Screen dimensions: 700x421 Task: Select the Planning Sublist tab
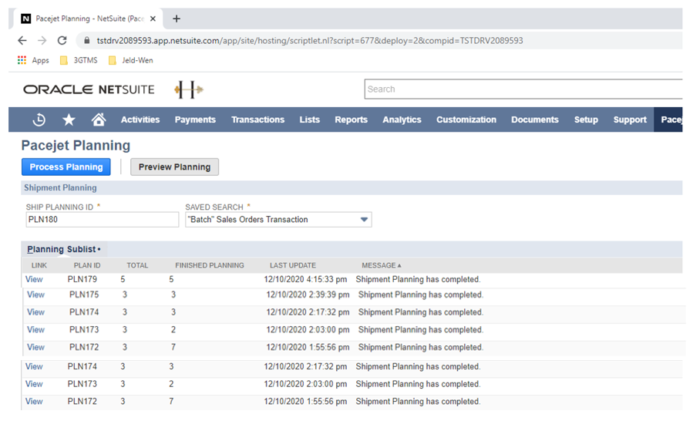64,249
